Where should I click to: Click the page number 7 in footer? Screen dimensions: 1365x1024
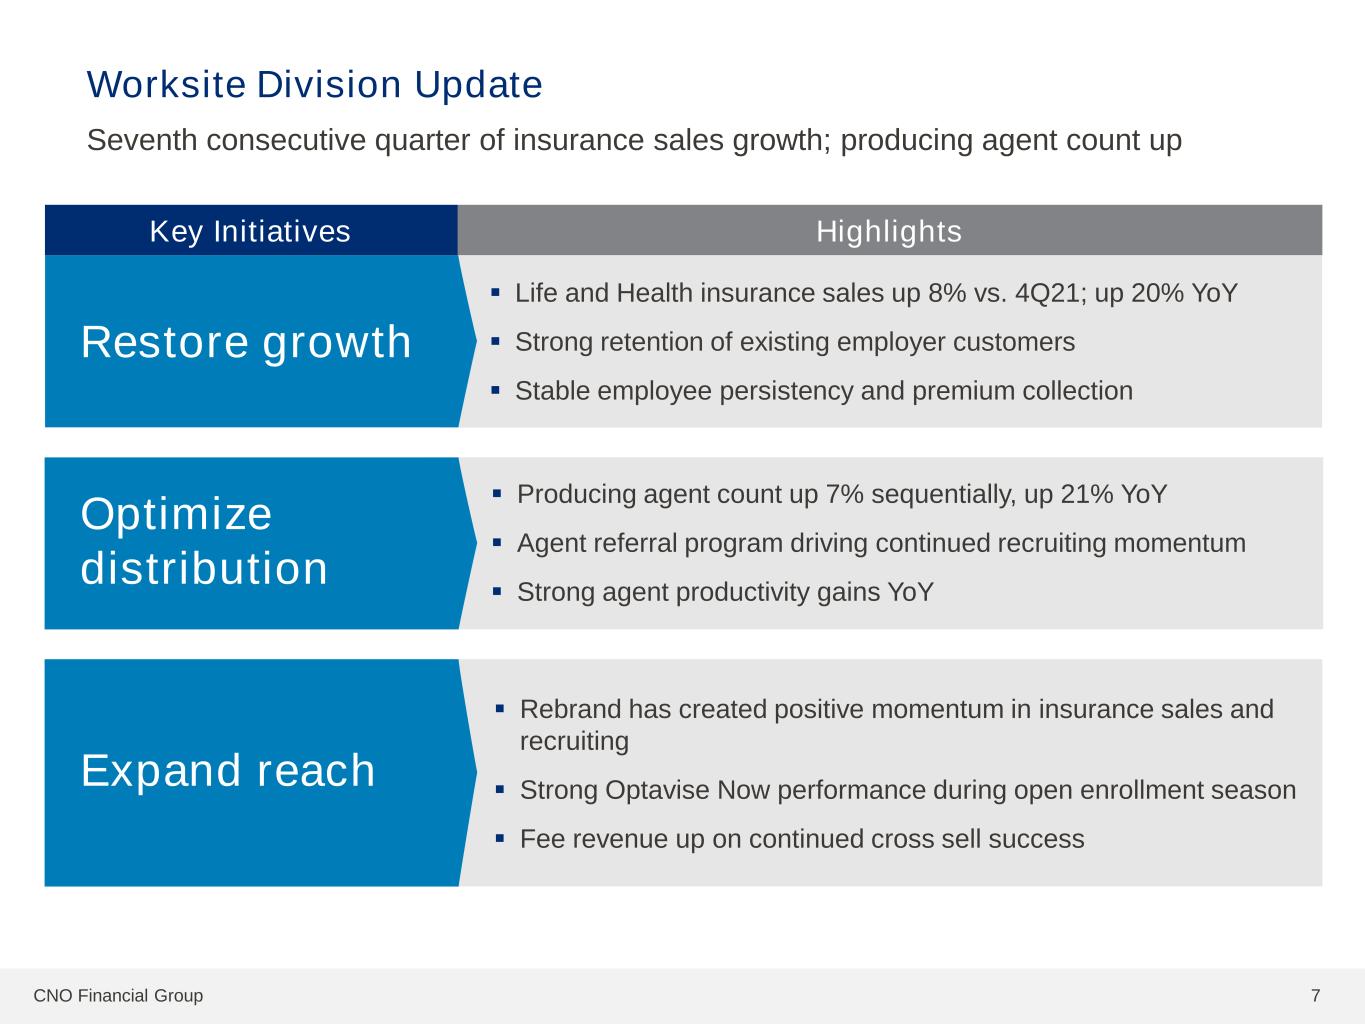point(1315,996)
